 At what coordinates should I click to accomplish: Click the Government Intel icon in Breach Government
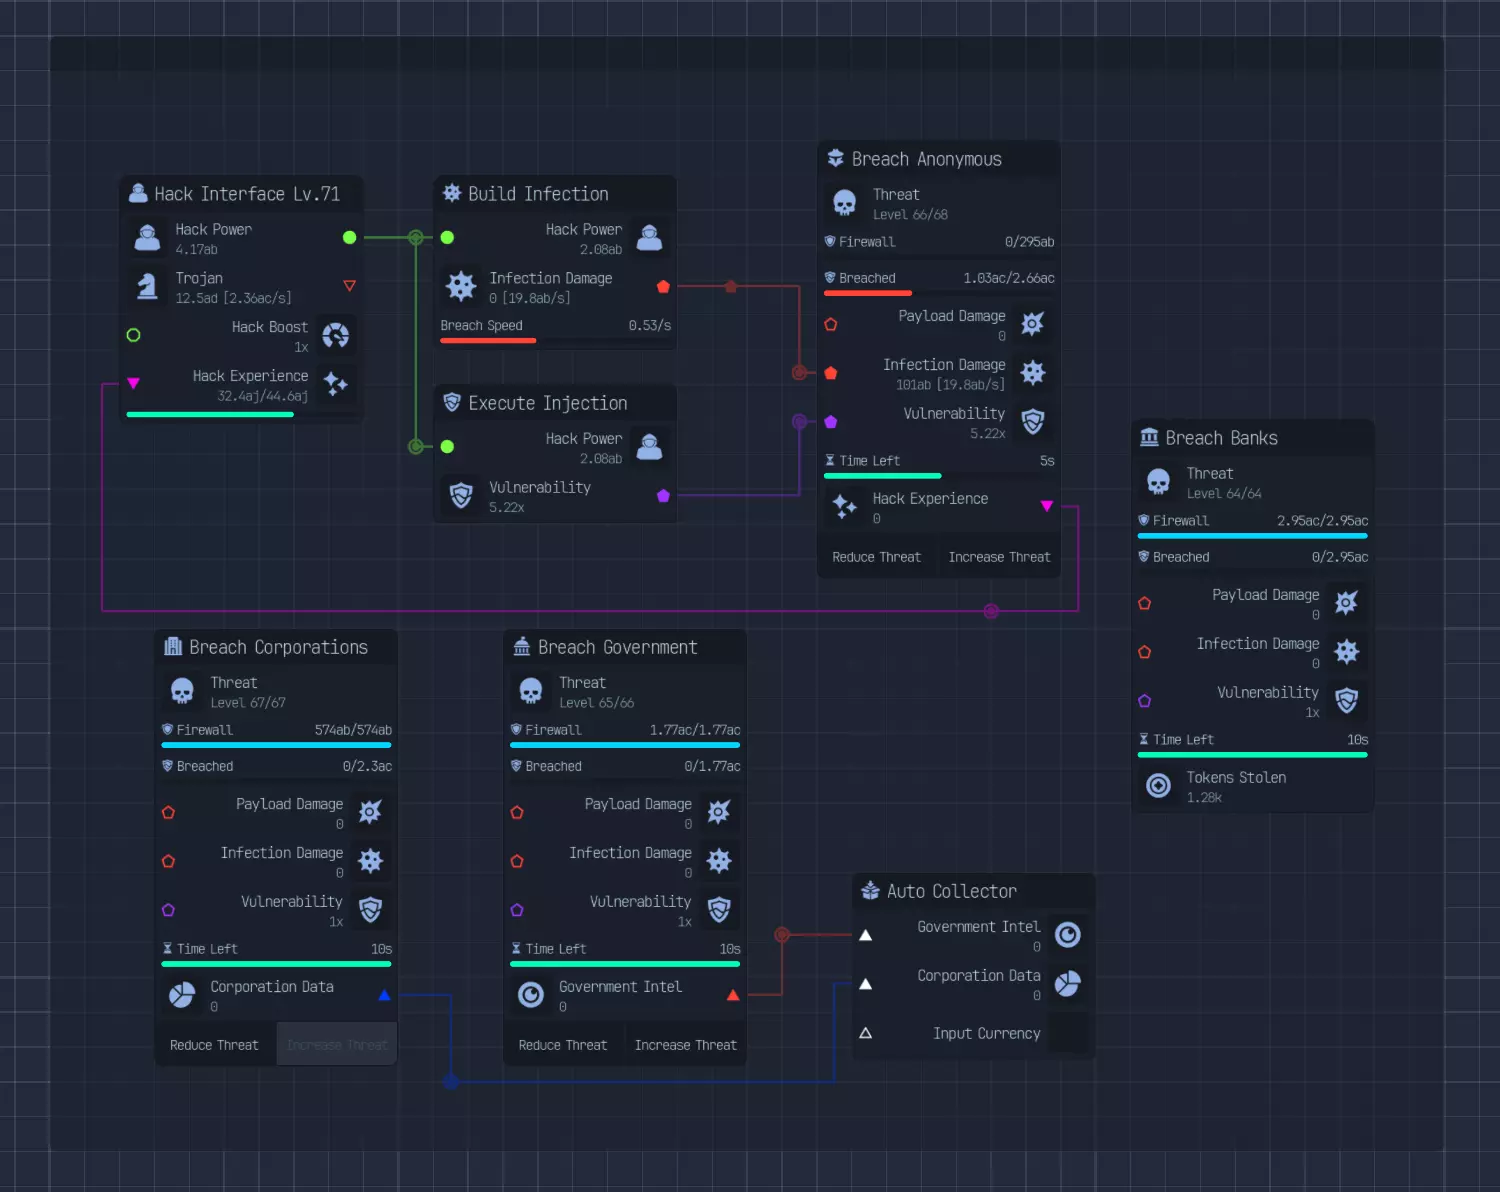531,995
